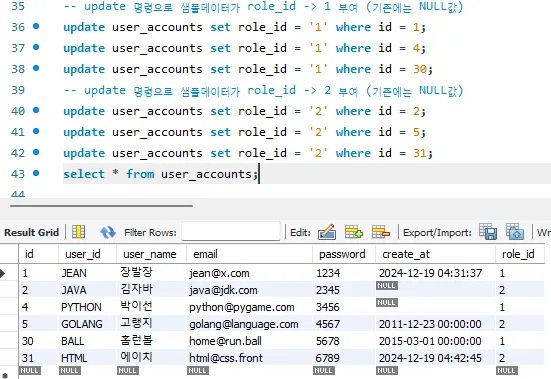The height and width of the screenshot is (379, 551).
Task: Select id cell 31
Action: pyautogui.click(x=38, y=358)
